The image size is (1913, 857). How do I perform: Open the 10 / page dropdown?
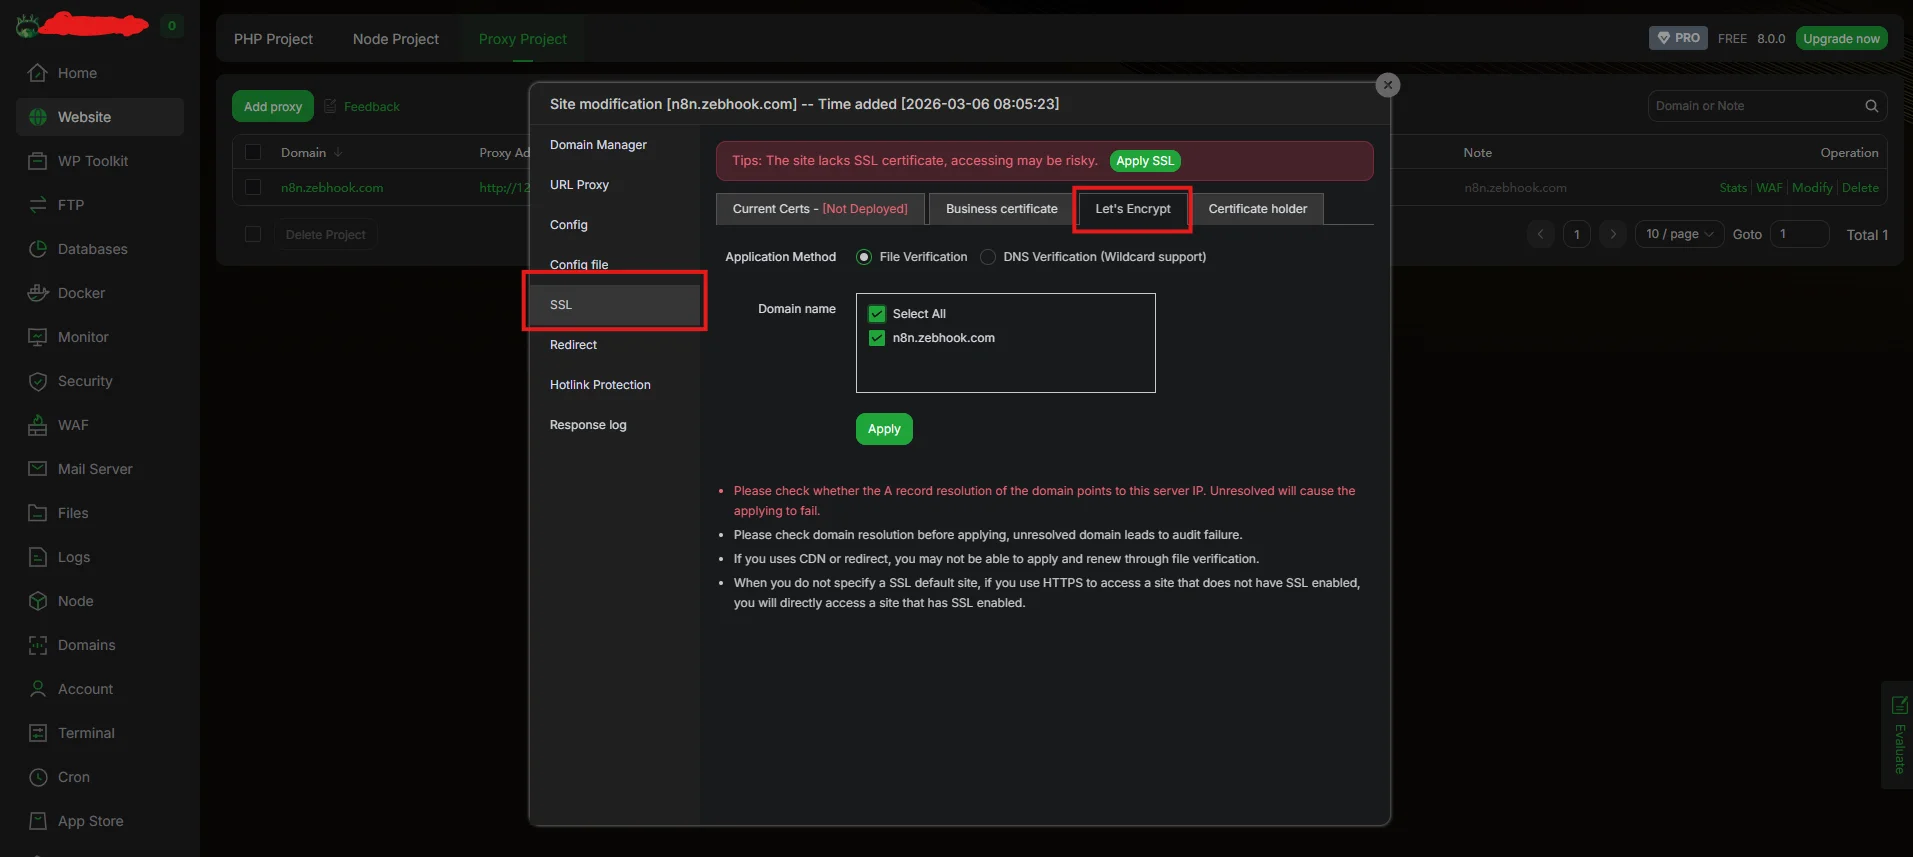(1679, 234)
